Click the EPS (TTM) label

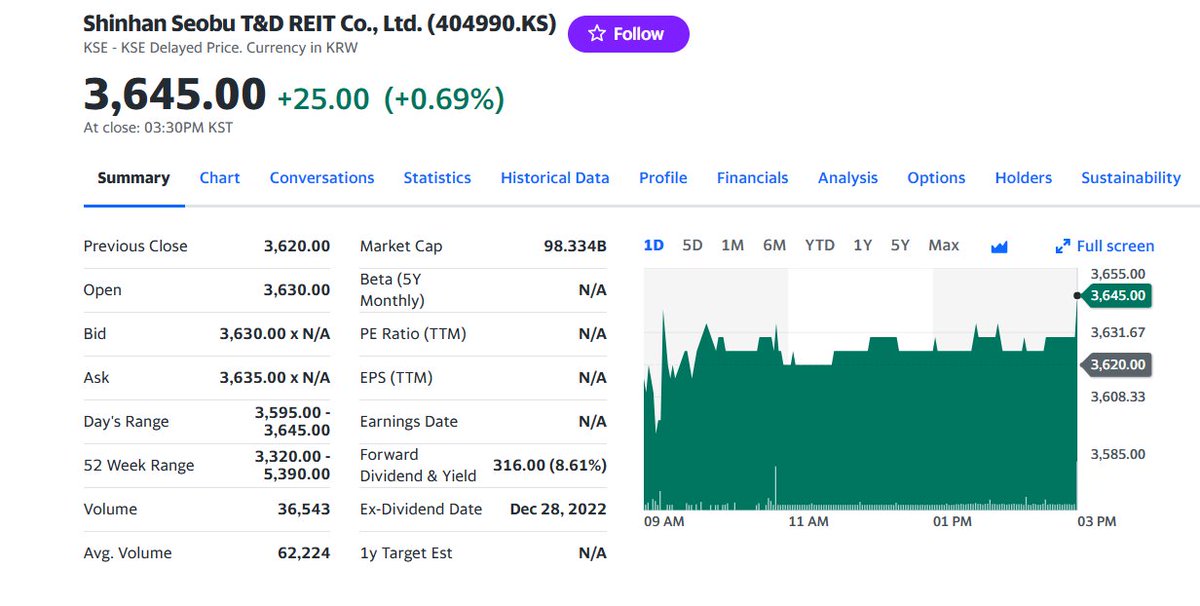point(396,378)
